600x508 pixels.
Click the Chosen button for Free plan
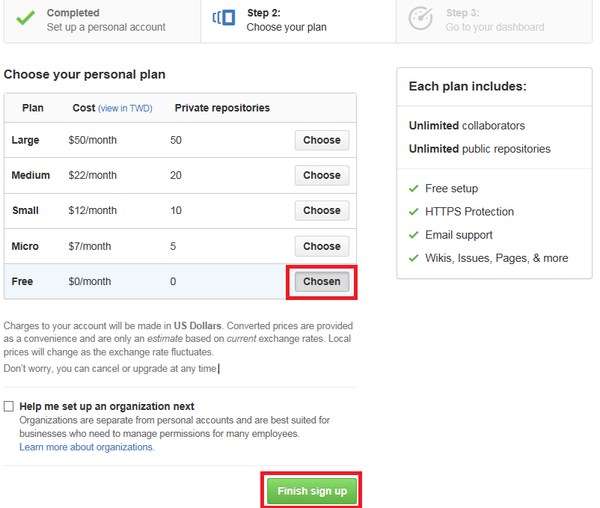coord(322,282)
